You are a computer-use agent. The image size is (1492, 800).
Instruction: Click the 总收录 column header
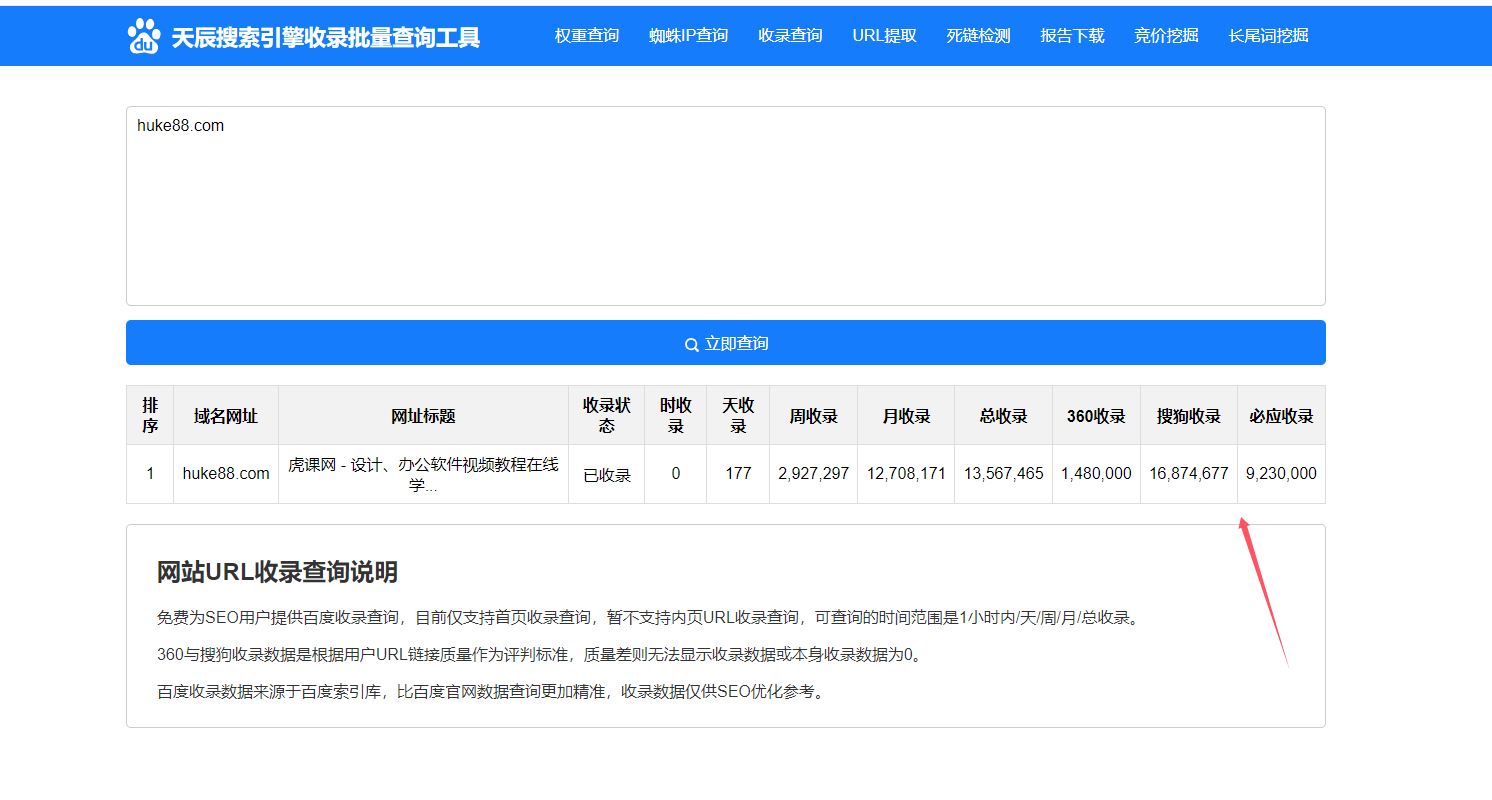click(1004, 415)
